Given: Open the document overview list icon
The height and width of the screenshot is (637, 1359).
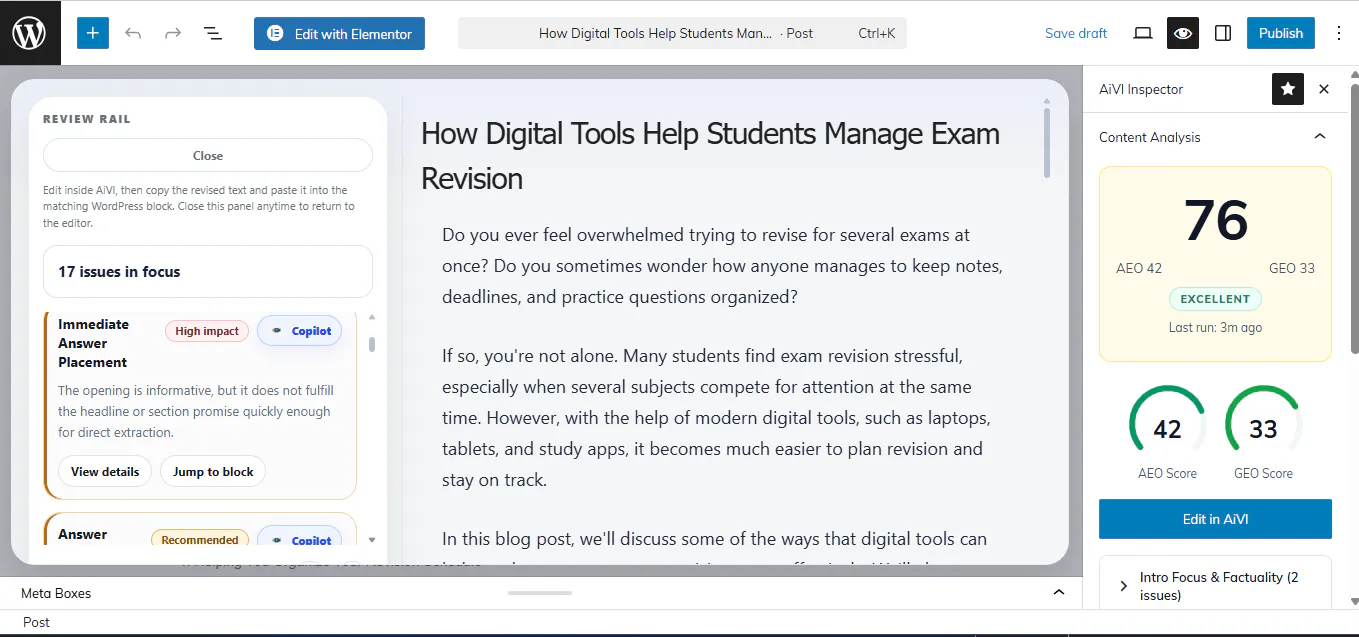Looking at the screenshot, I should pos(213,33).
